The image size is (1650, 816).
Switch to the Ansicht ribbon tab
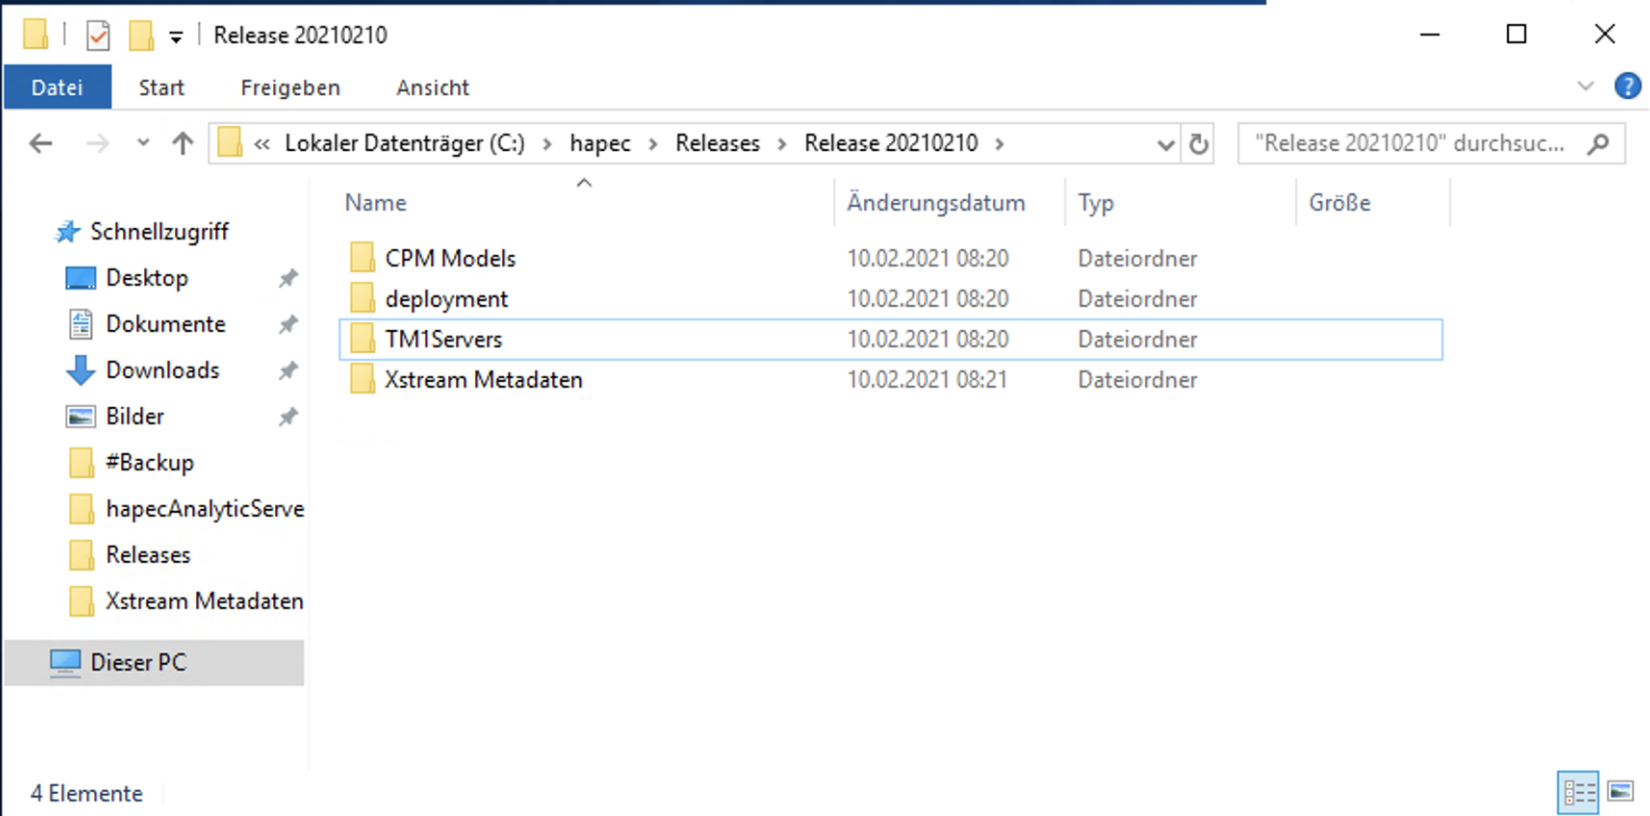coord(432,88)
